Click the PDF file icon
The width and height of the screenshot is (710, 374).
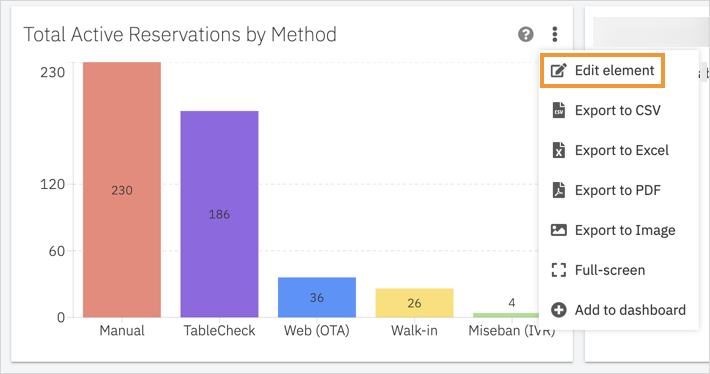point(559,190)
